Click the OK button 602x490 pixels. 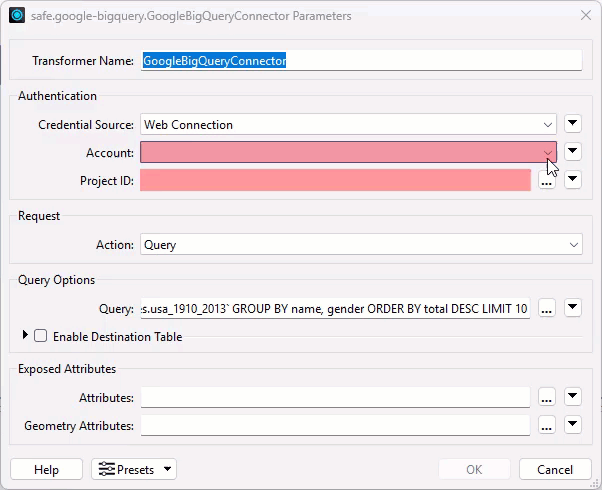click(474, 469)
